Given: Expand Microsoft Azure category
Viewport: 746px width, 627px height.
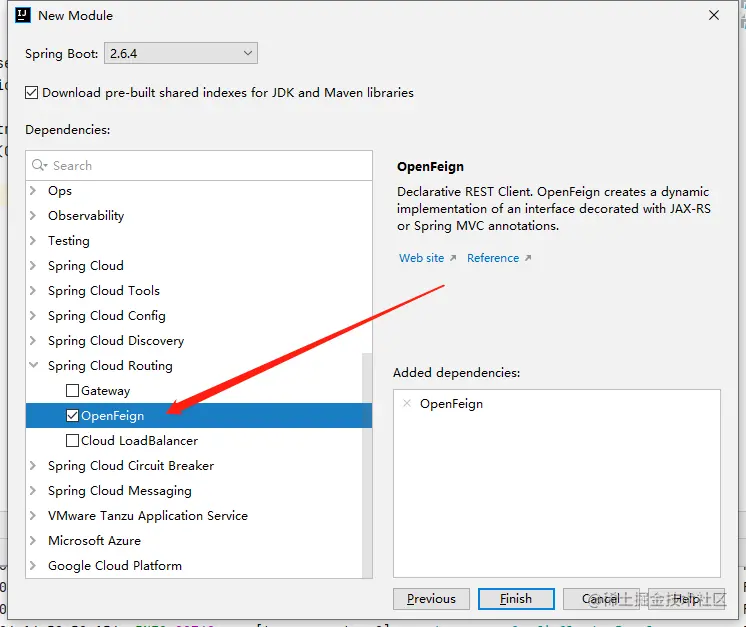Looking at the screenshot, I should [x=33, y=540].
